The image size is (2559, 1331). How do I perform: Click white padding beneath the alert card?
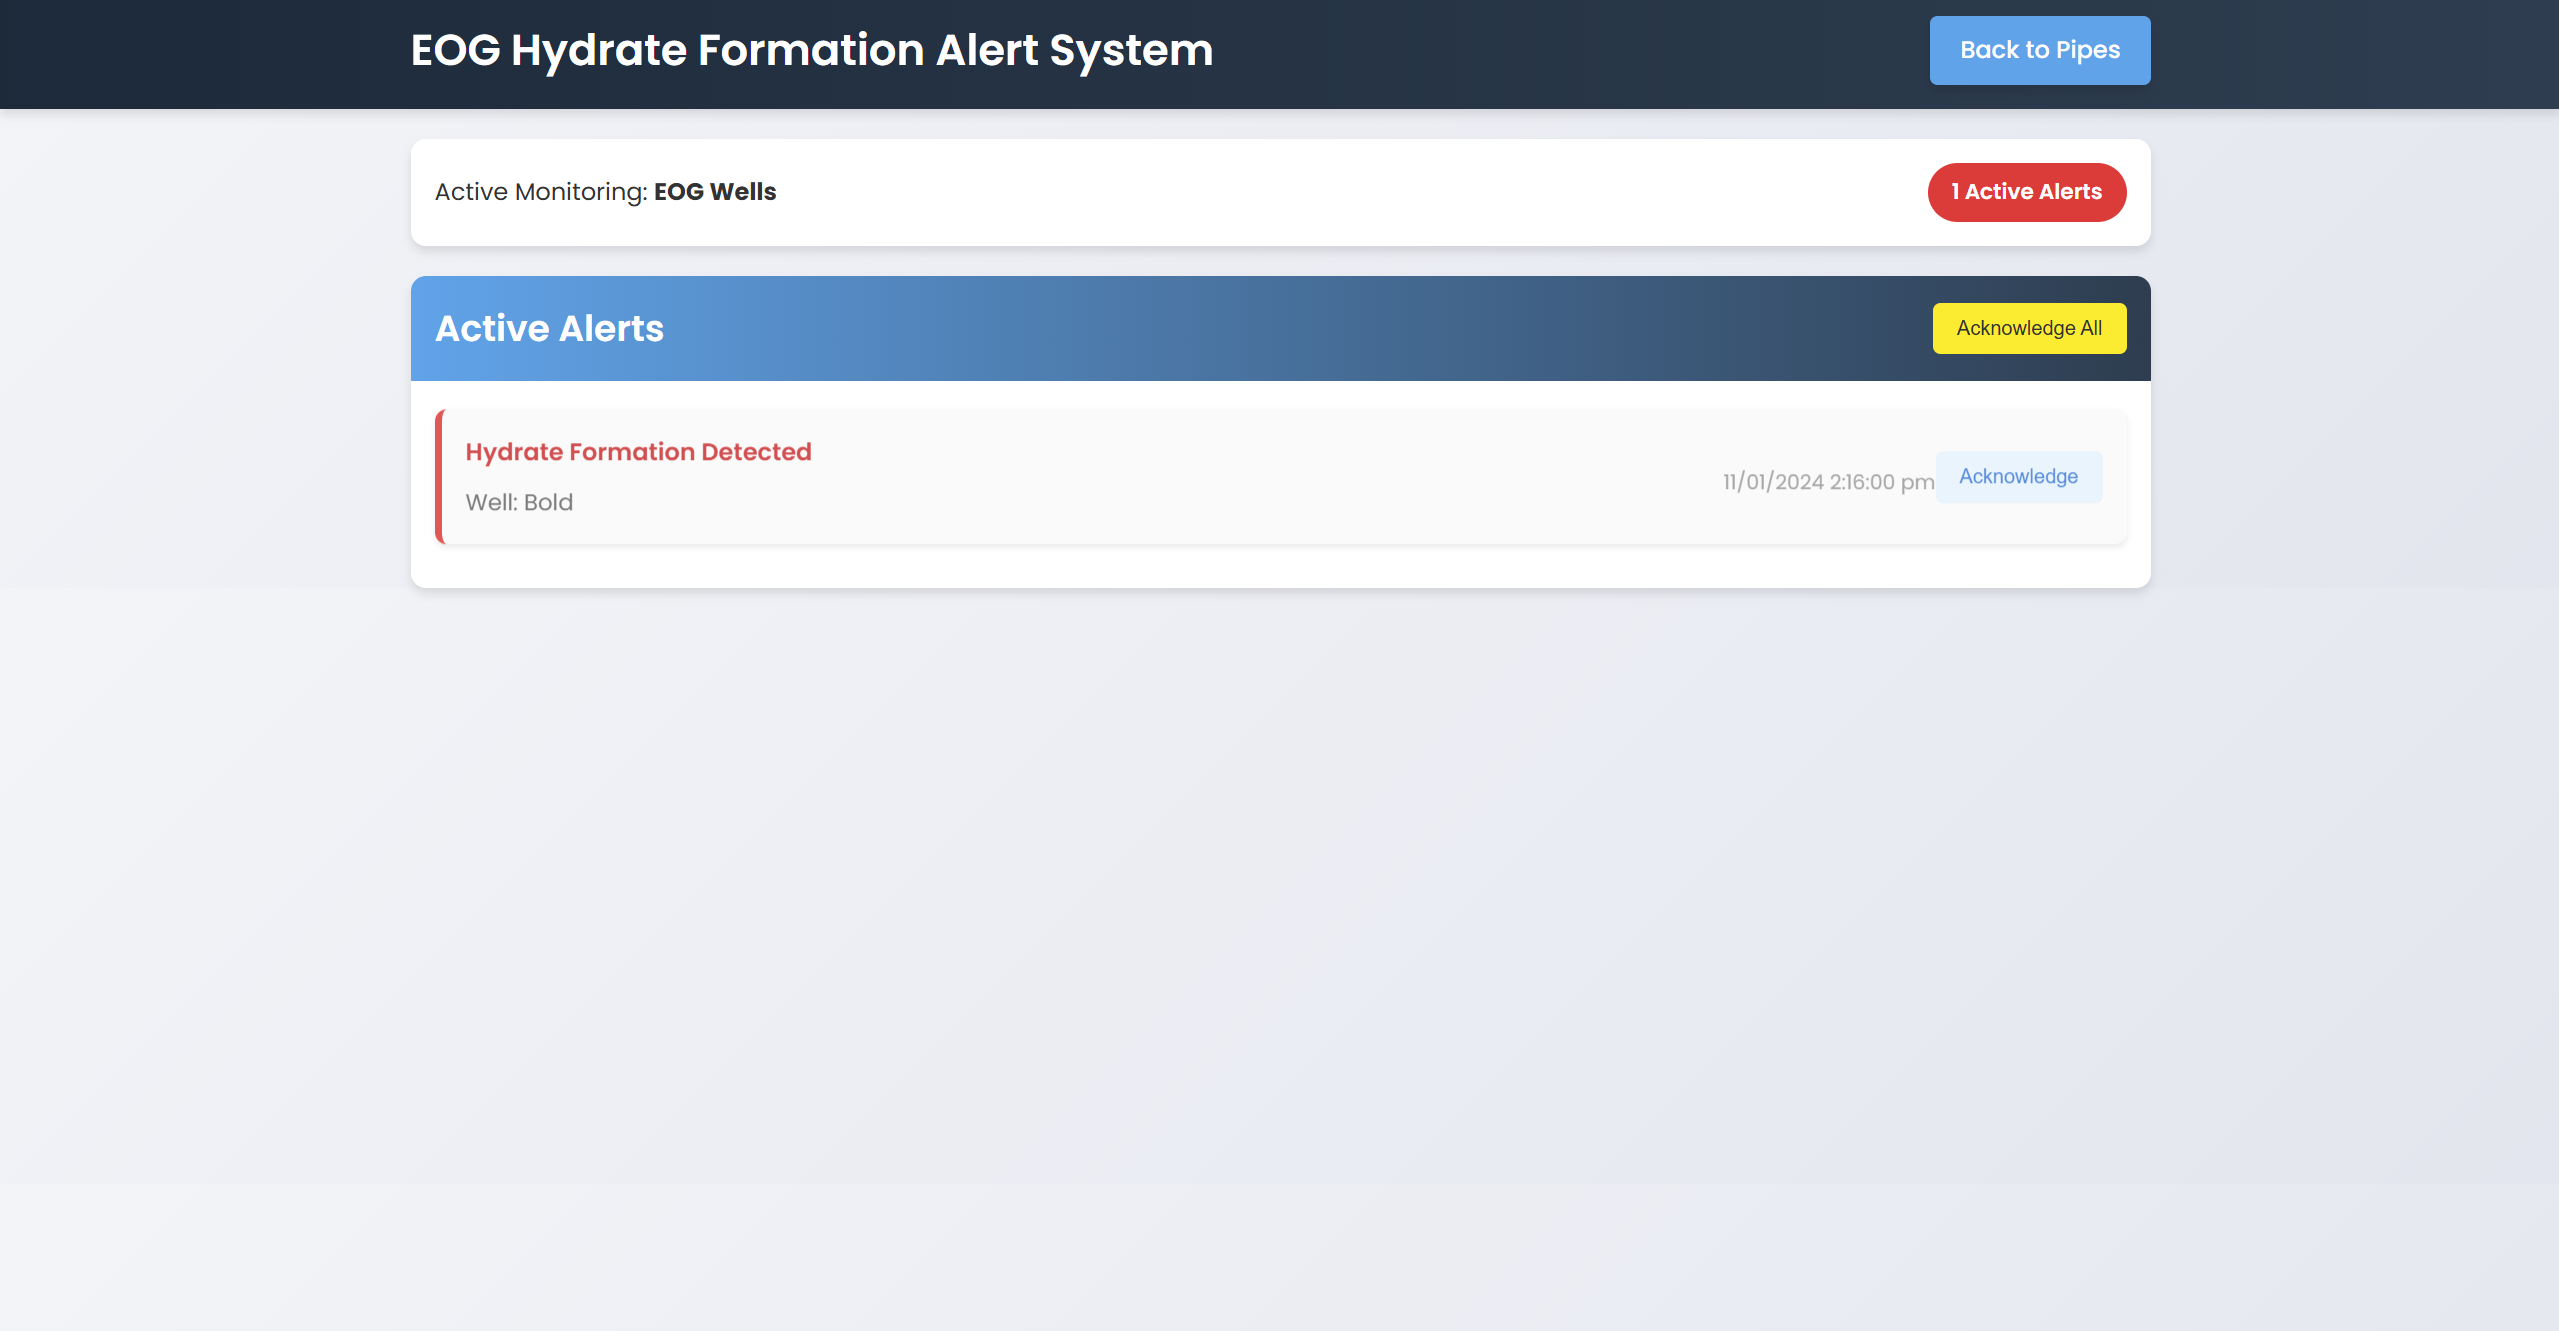click(x=1280, y=567)
